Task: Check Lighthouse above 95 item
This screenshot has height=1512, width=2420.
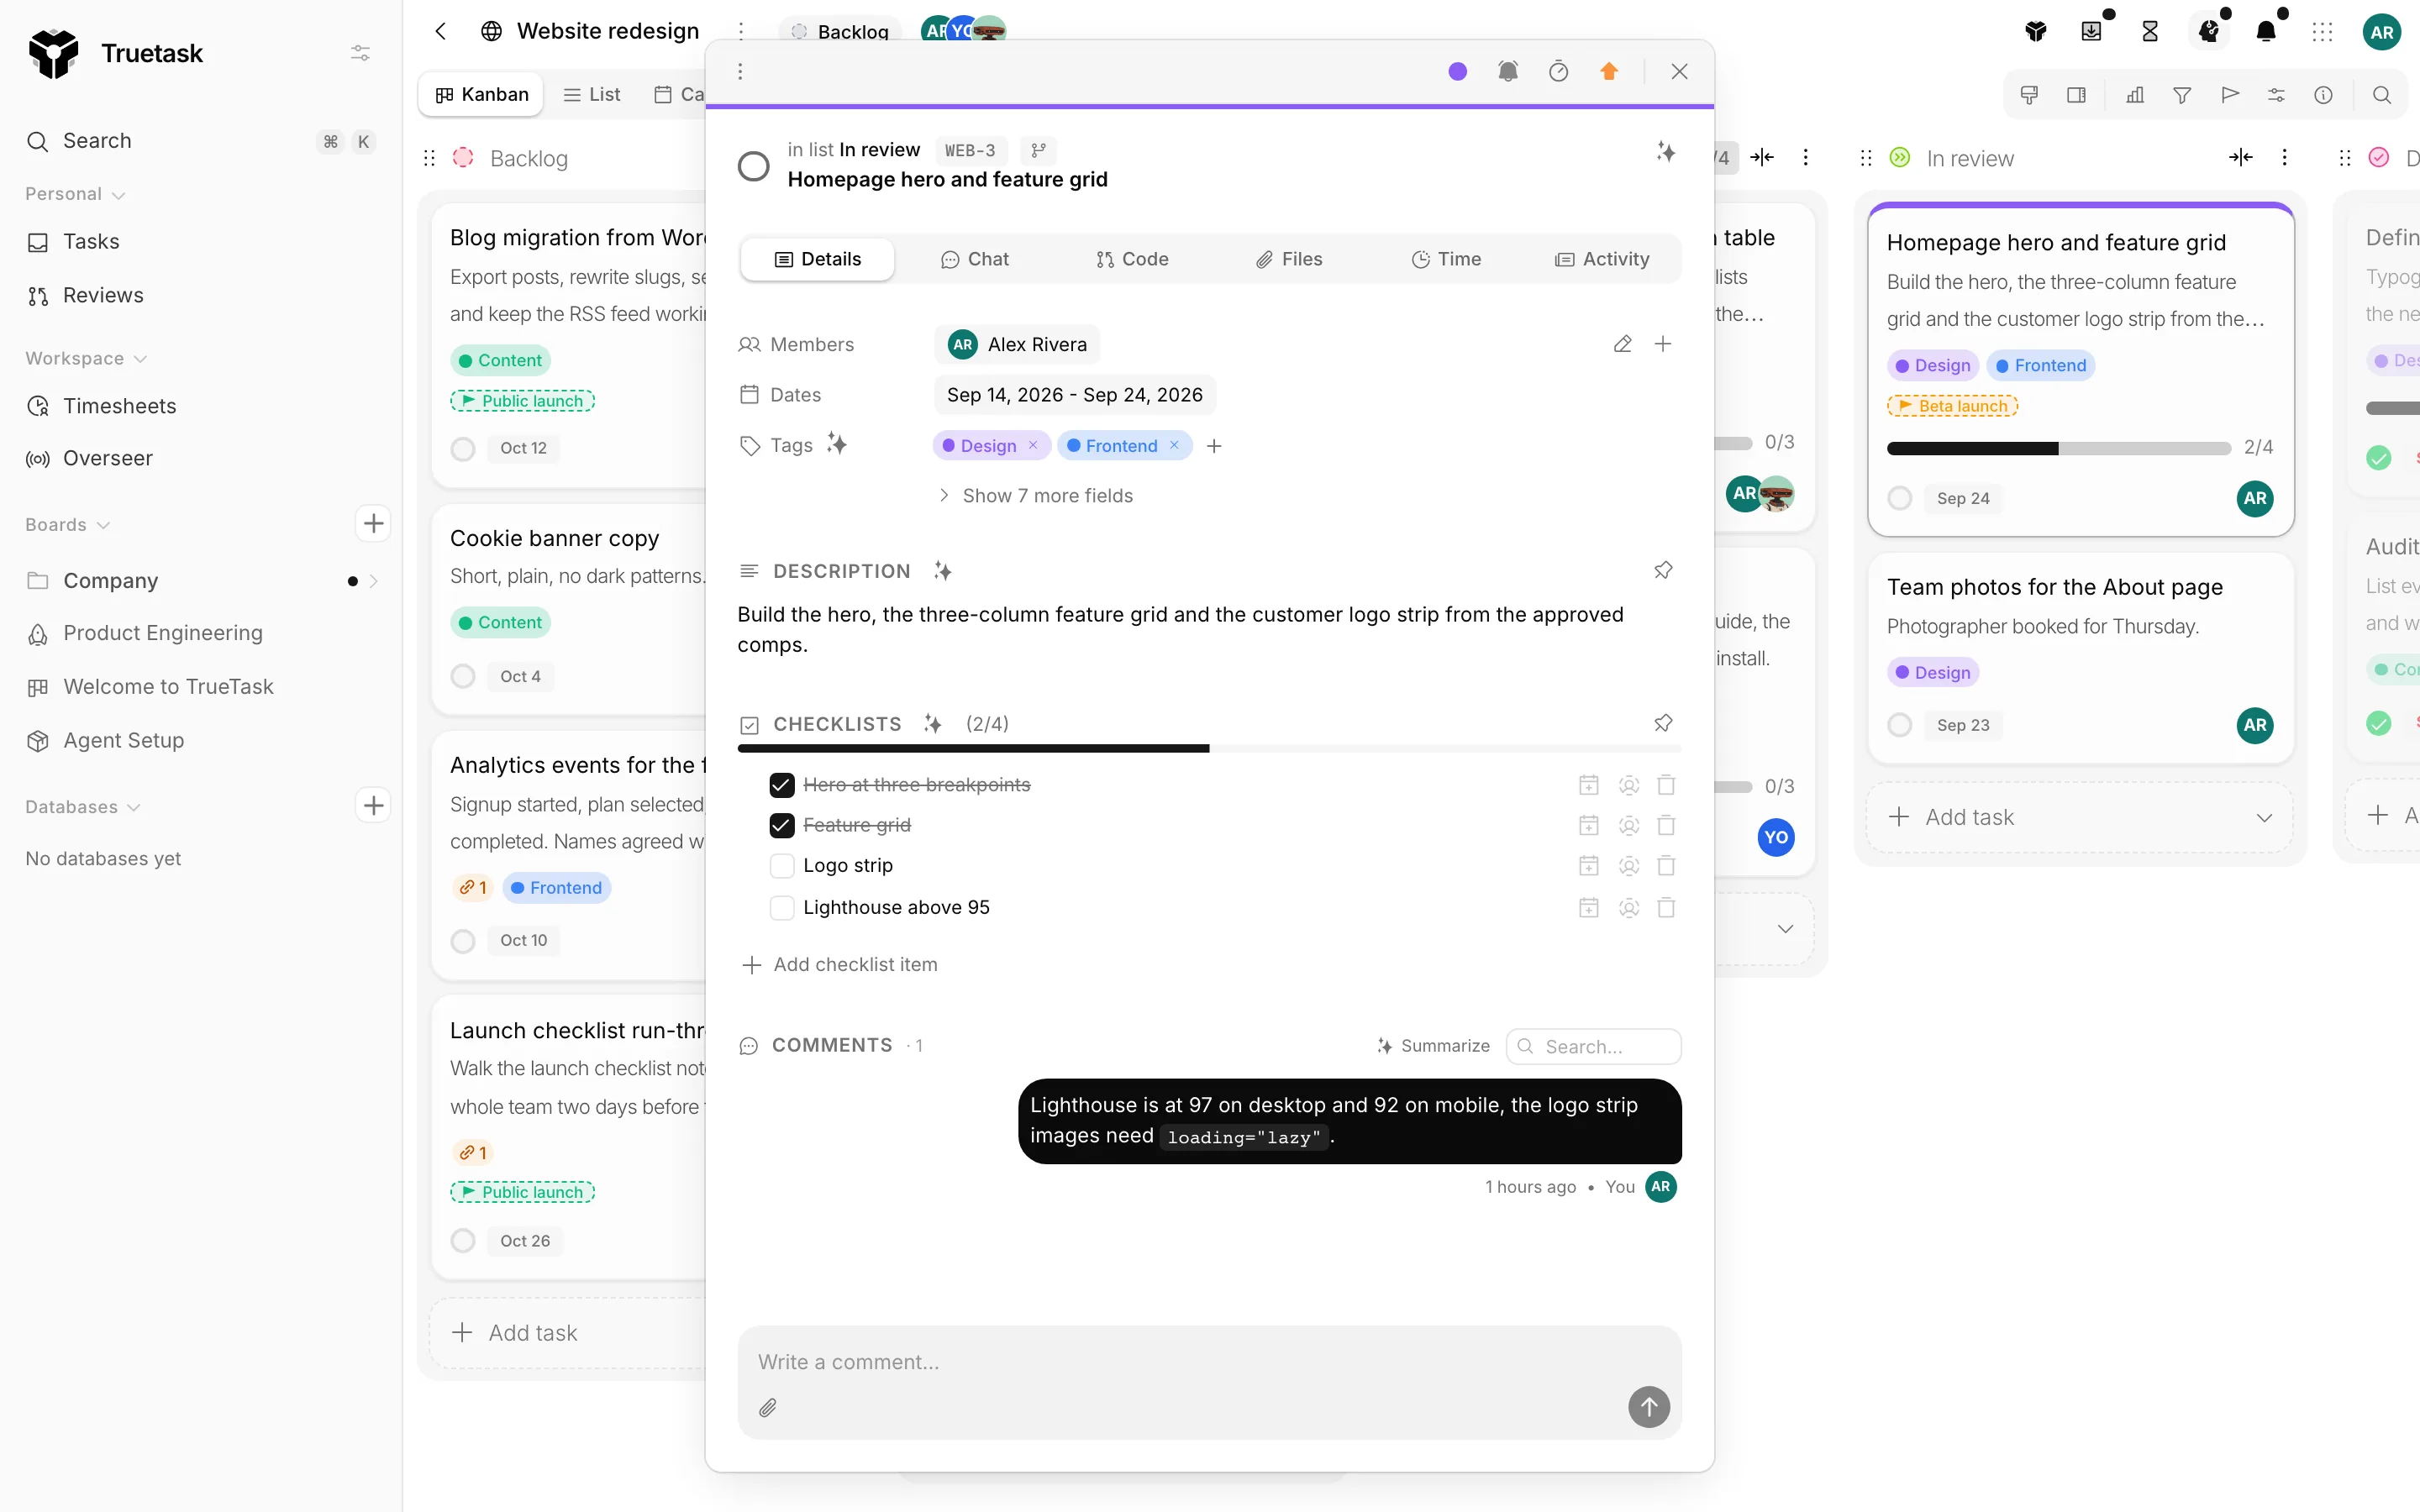Action: tap(782, 907)
